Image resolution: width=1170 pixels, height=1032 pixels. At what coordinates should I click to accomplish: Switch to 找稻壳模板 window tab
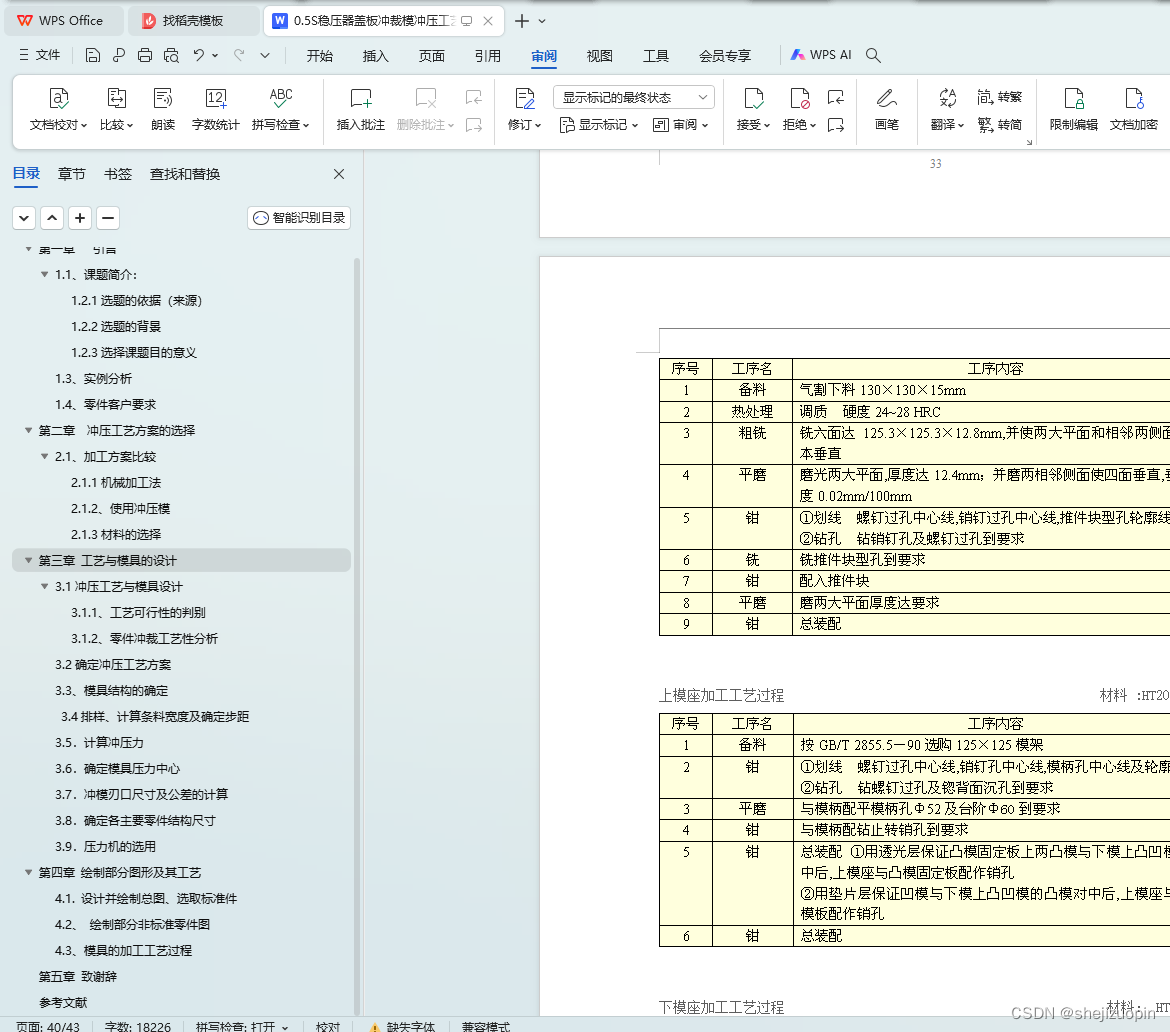(193, 21)
